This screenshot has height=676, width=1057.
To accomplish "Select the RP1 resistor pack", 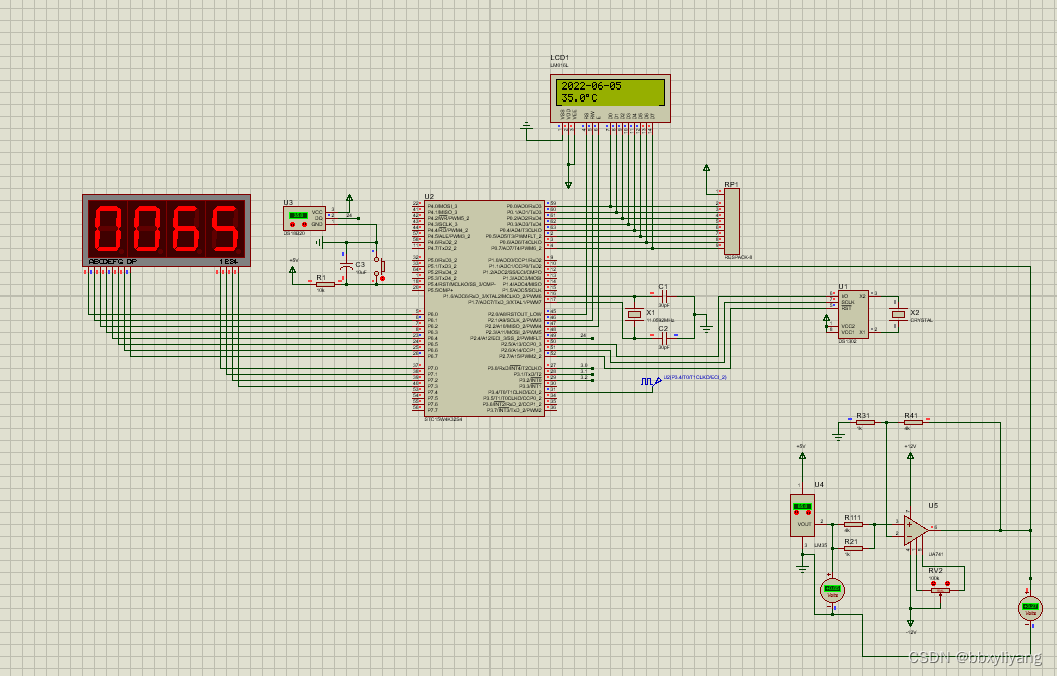I will point(731,221).
